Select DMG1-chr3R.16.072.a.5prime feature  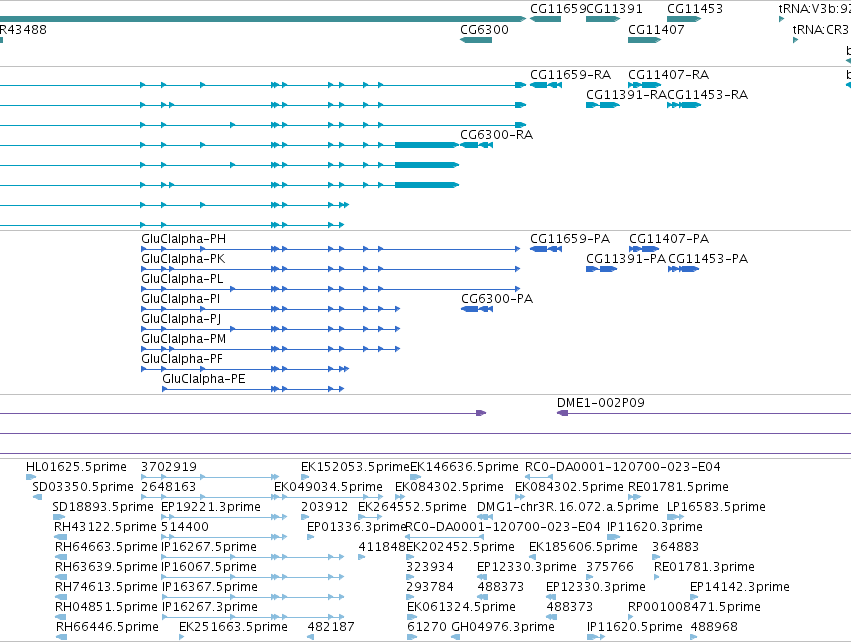[x=568, y=507]
